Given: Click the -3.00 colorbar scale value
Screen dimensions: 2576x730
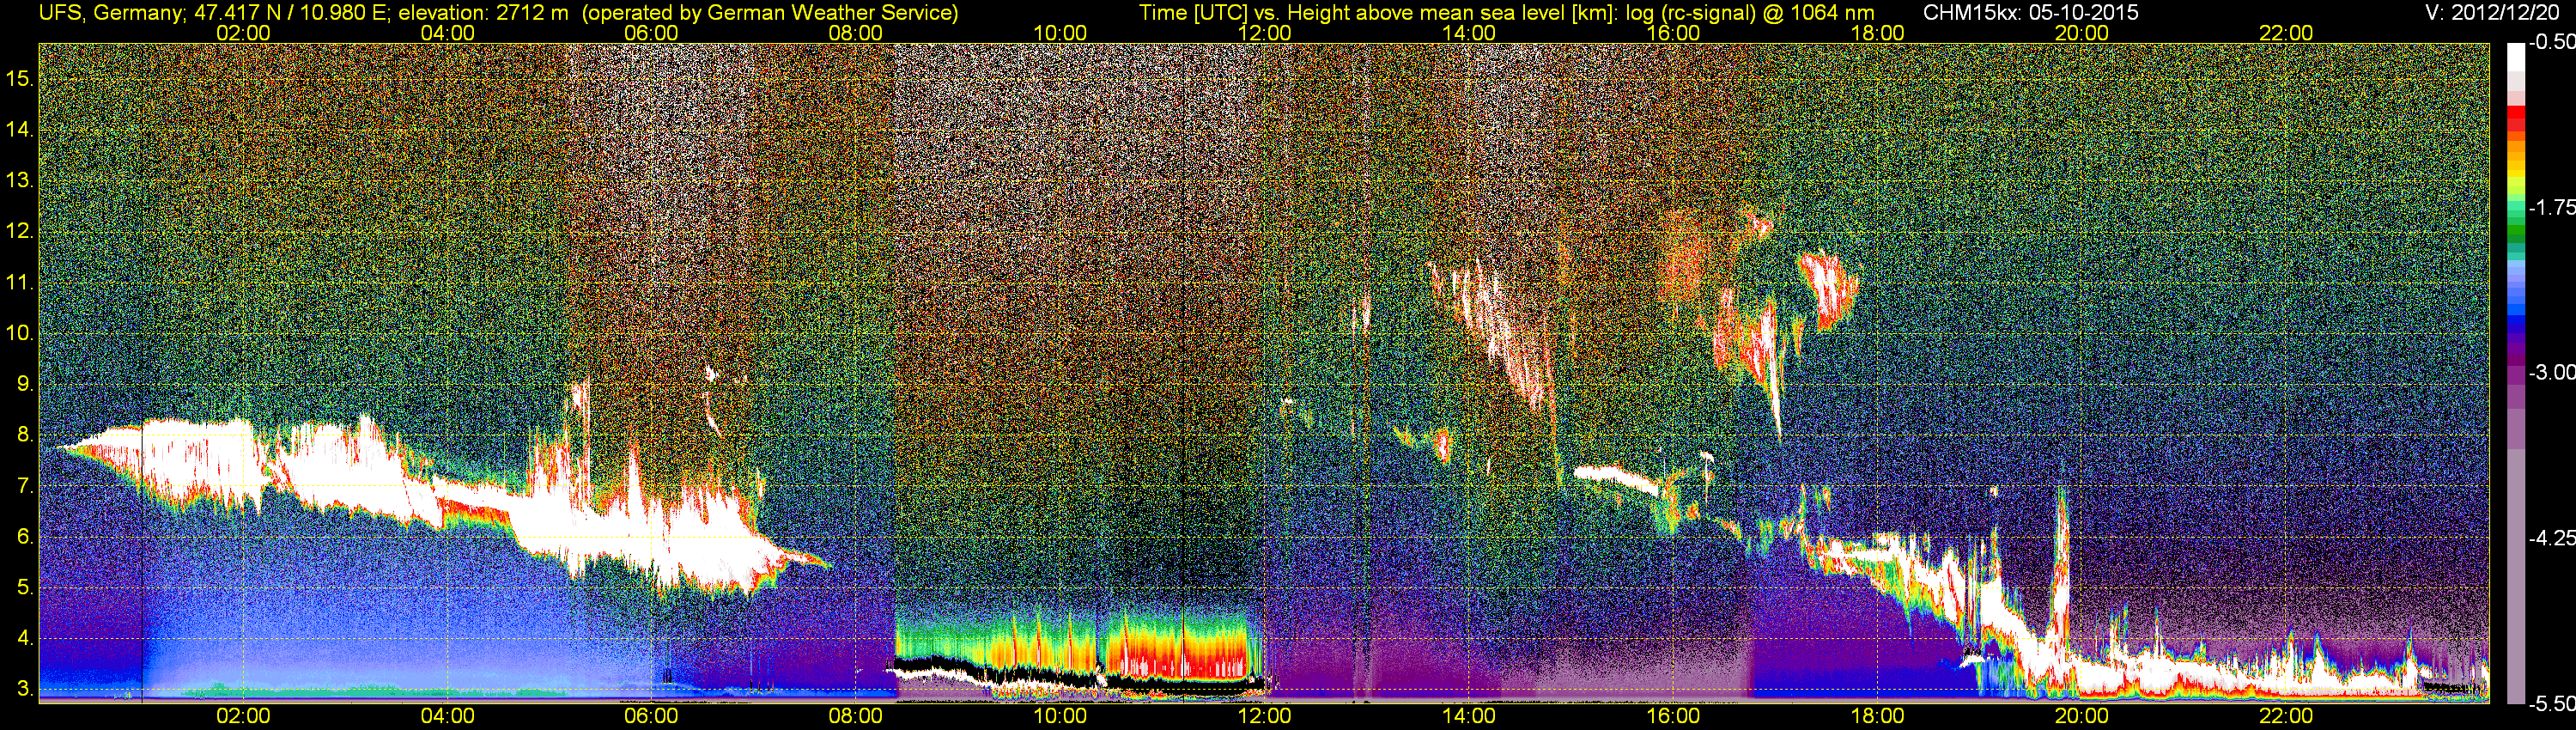Looking at the screenshot, I should [x=2551, y=372].
